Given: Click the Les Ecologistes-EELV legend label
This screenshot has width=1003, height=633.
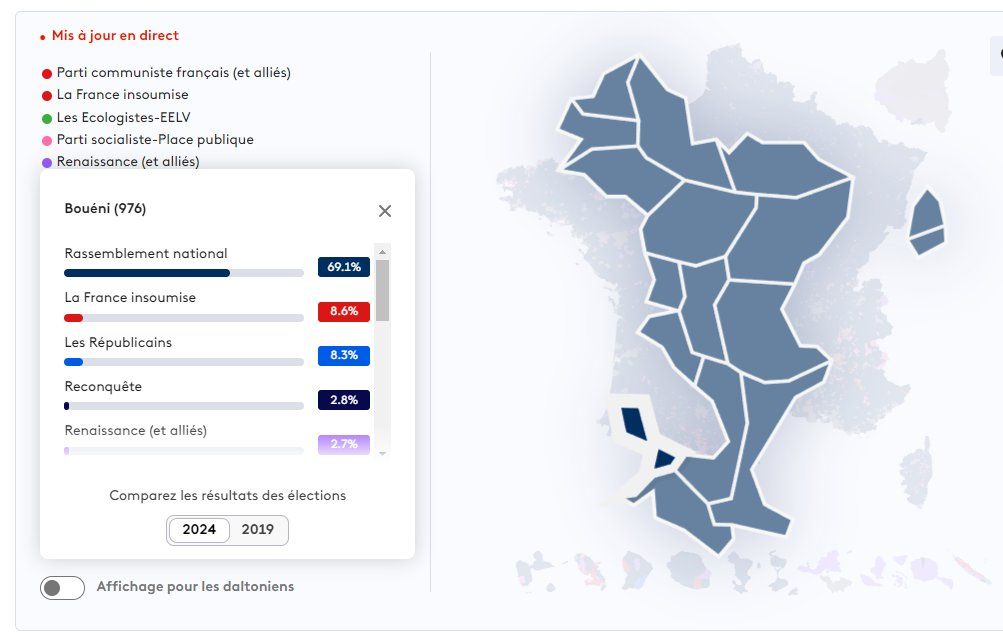Looking at the screenshot, I should [x=123, y=117].
